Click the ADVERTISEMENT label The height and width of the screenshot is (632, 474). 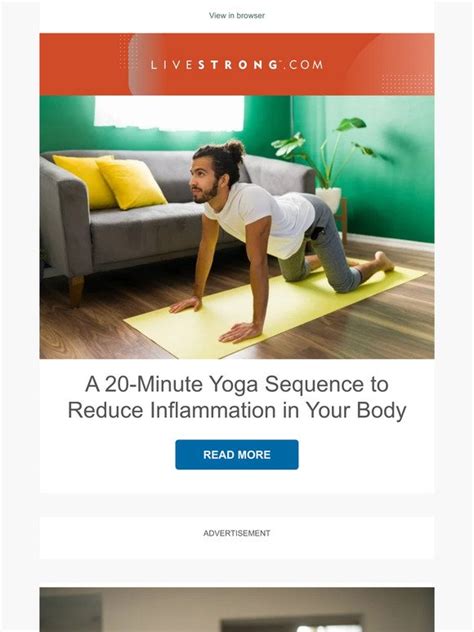237,533
